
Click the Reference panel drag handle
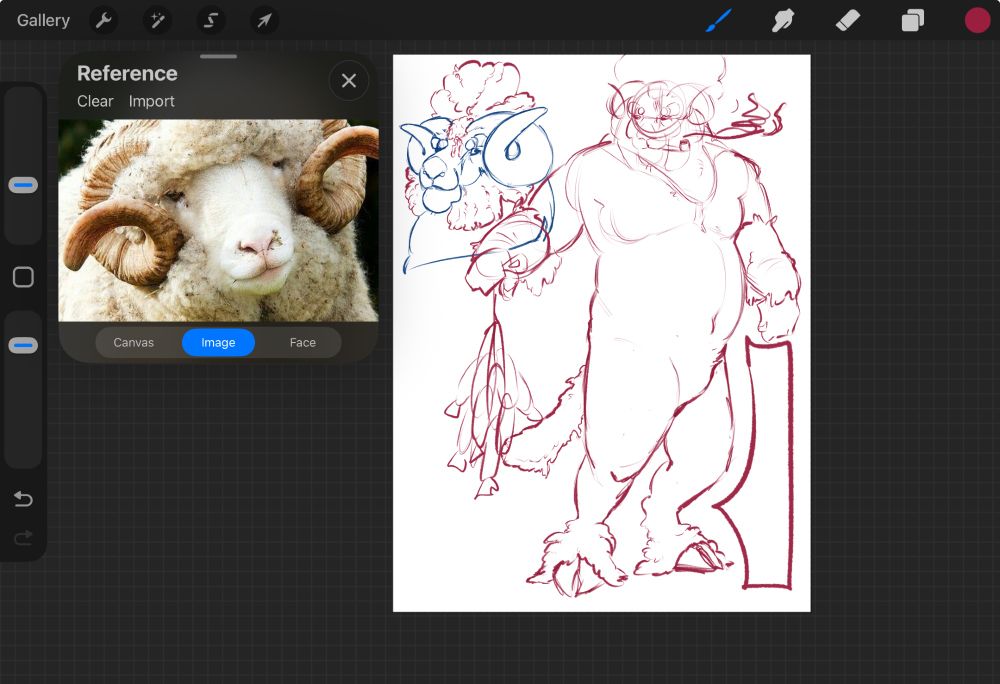(x=218, y=57)
